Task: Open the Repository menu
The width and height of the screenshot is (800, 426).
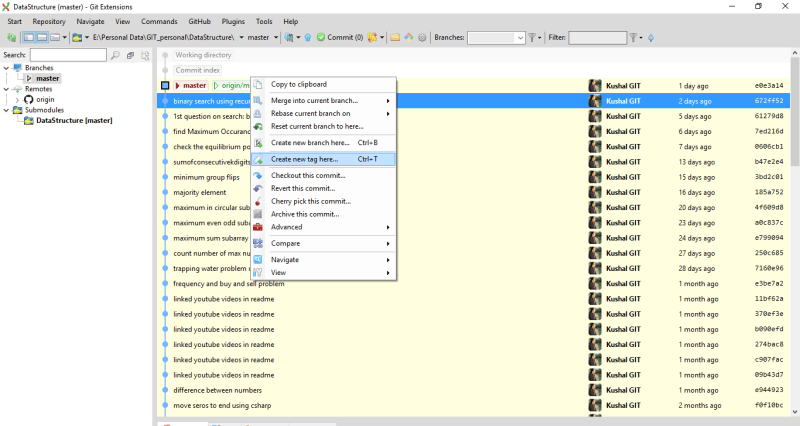Action: coord(49,21)
